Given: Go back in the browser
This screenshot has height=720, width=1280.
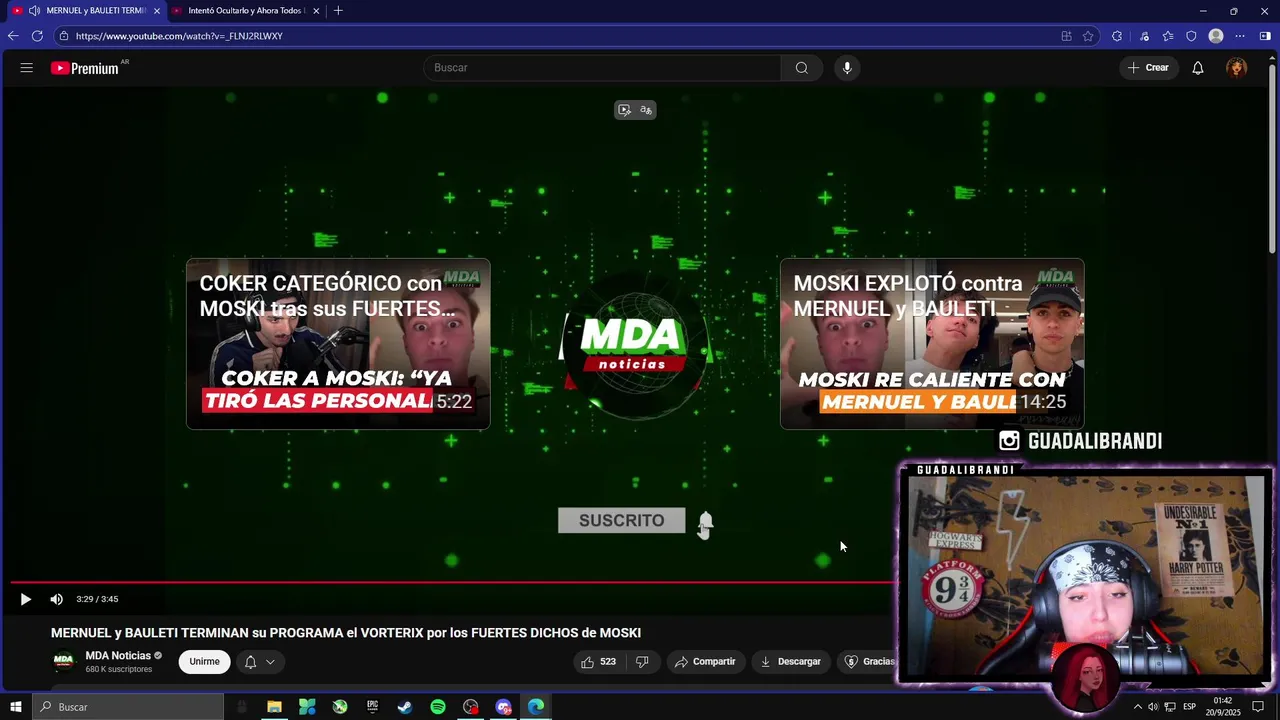Looking at the screenshot, I should click(13, 36).
